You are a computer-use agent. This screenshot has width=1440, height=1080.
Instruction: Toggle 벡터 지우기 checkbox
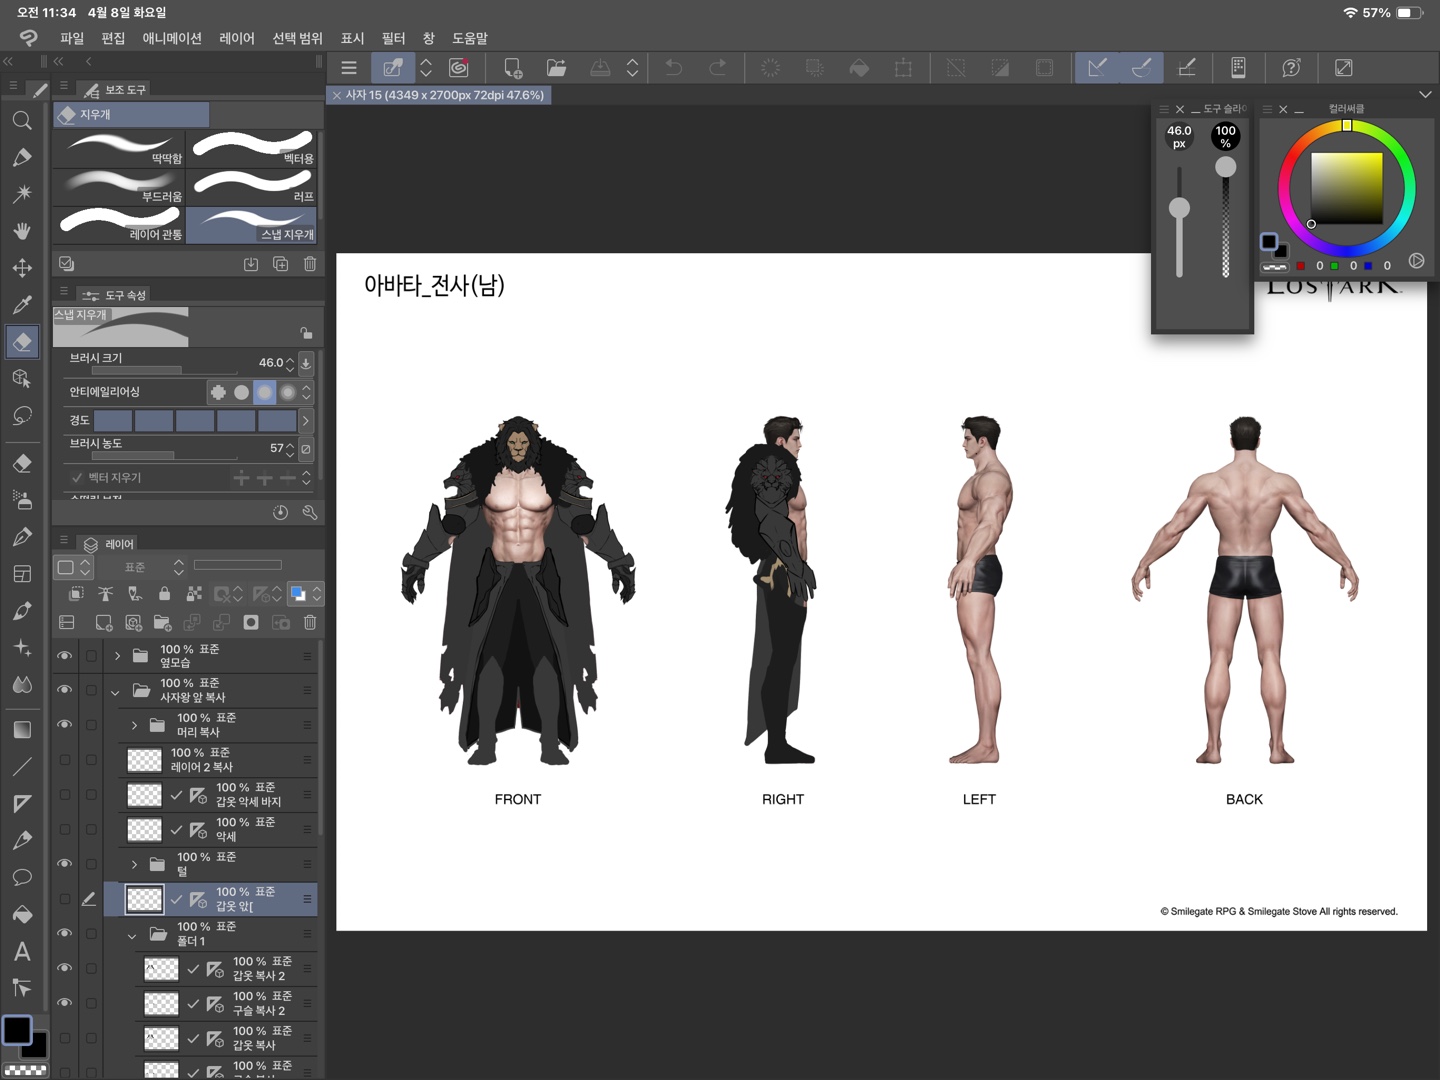[77, 478]
